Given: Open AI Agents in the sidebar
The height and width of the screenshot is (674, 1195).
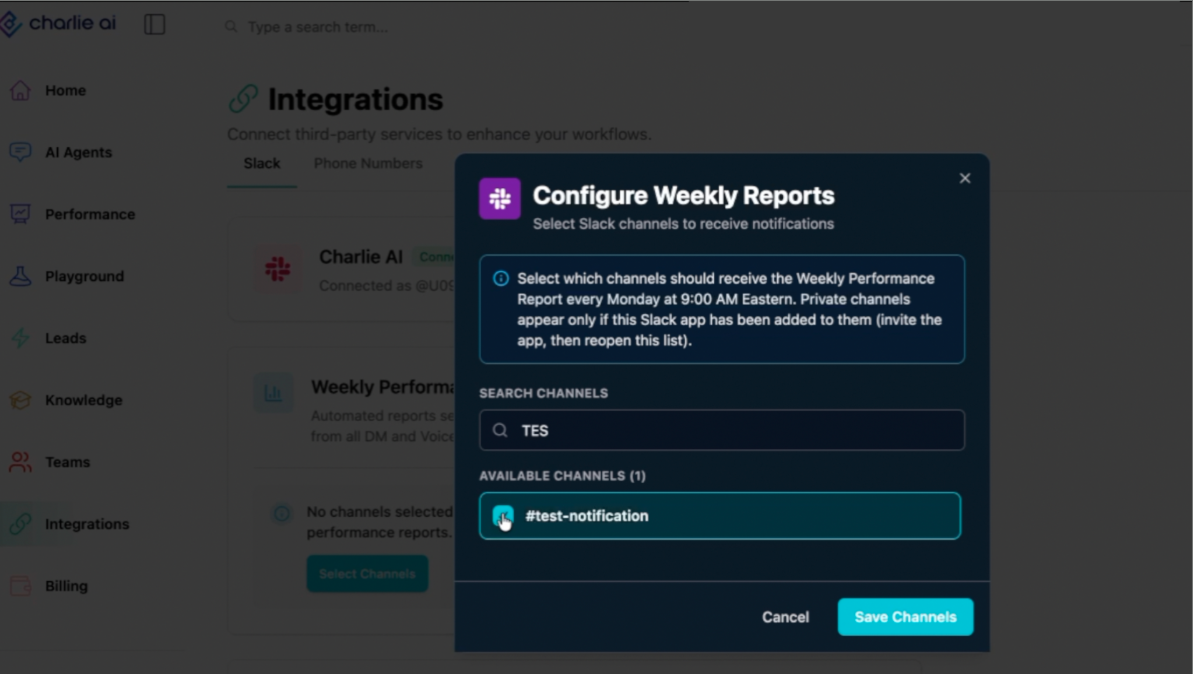Looking at the screenshot, I should point(78,152).
